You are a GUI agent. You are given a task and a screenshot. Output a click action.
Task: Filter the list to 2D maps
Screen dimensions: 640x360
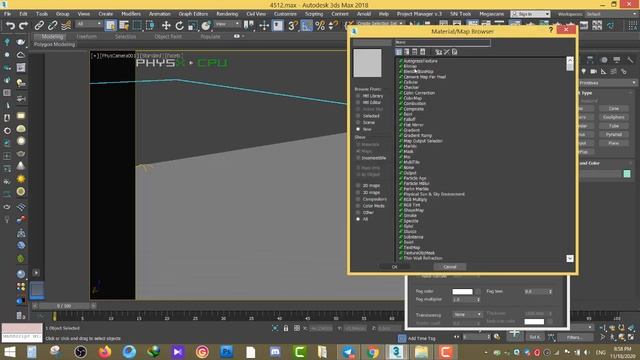368,186
